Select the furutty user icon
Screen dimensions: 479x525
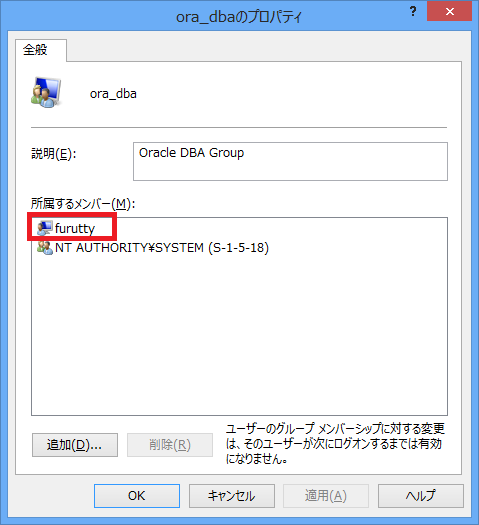pyautogui.click(x=45, y=228)
